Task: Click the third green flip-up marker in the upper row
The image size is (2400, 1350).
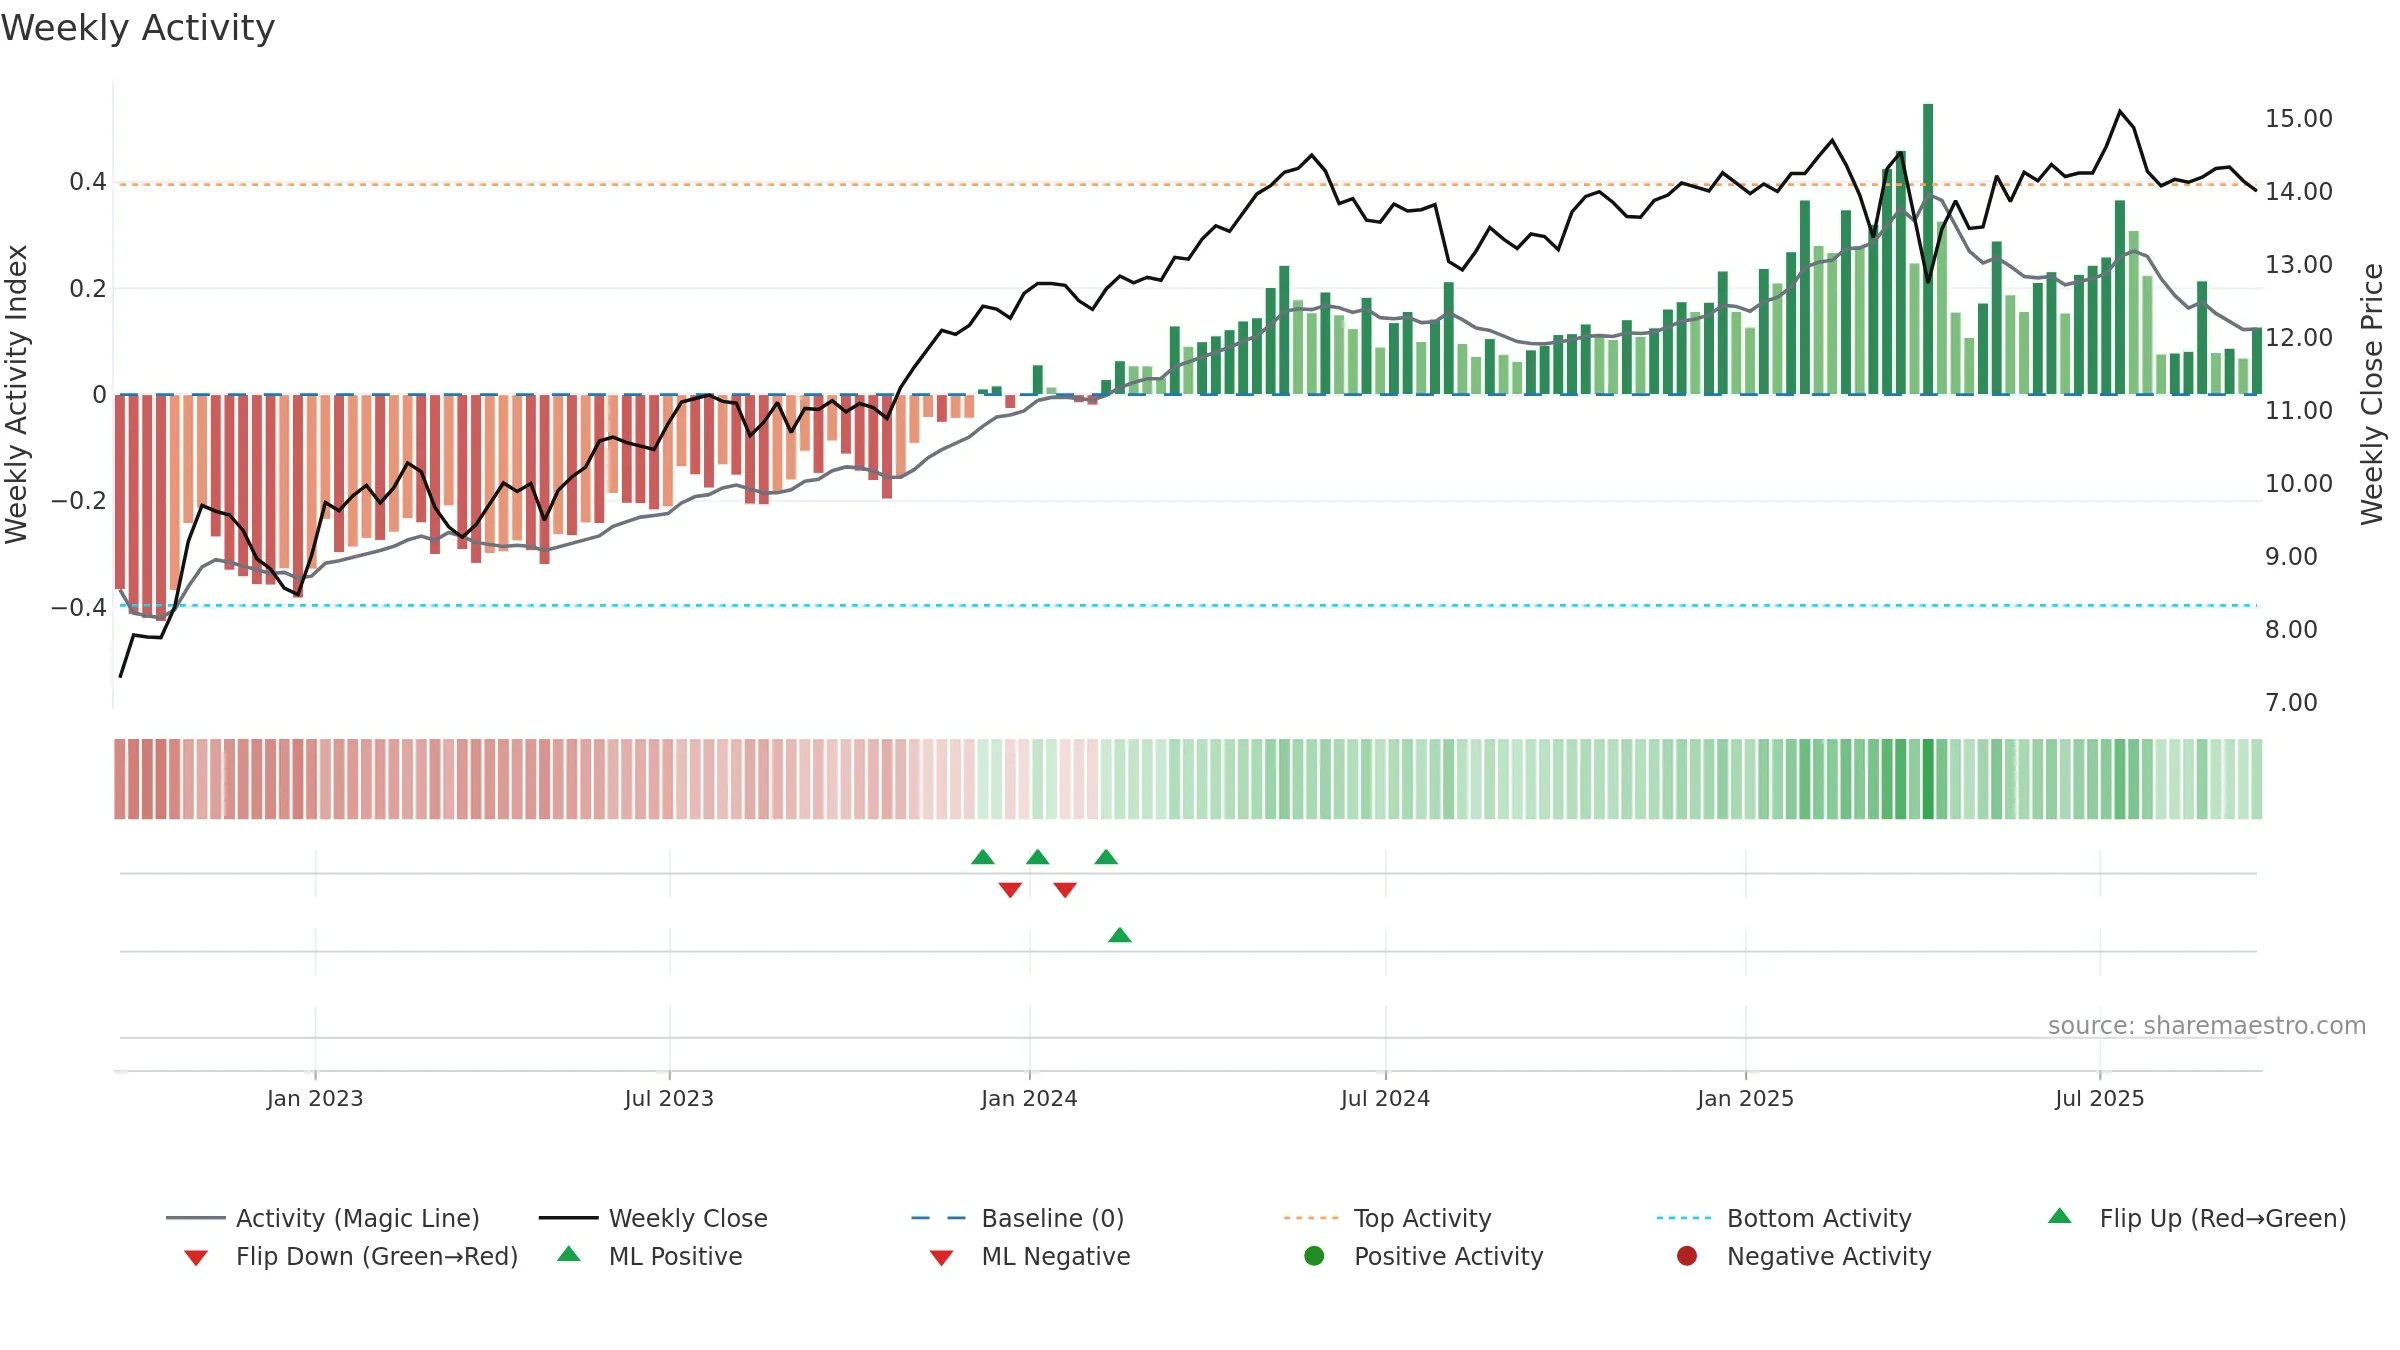Action: coord(1106,857)
